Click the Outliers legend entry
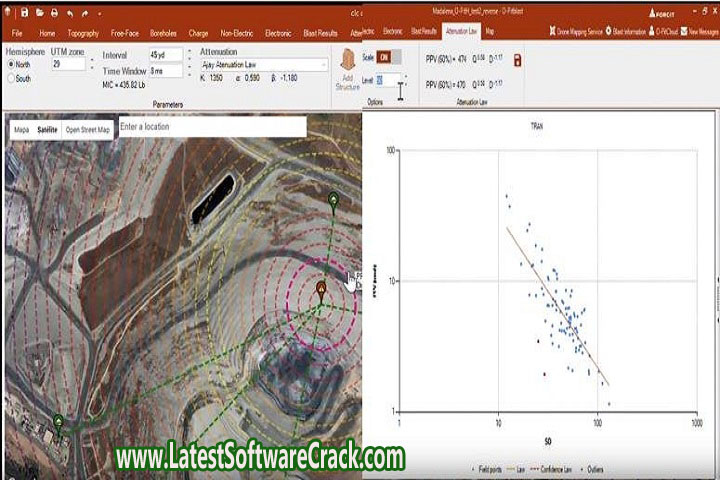 (592, 469)
